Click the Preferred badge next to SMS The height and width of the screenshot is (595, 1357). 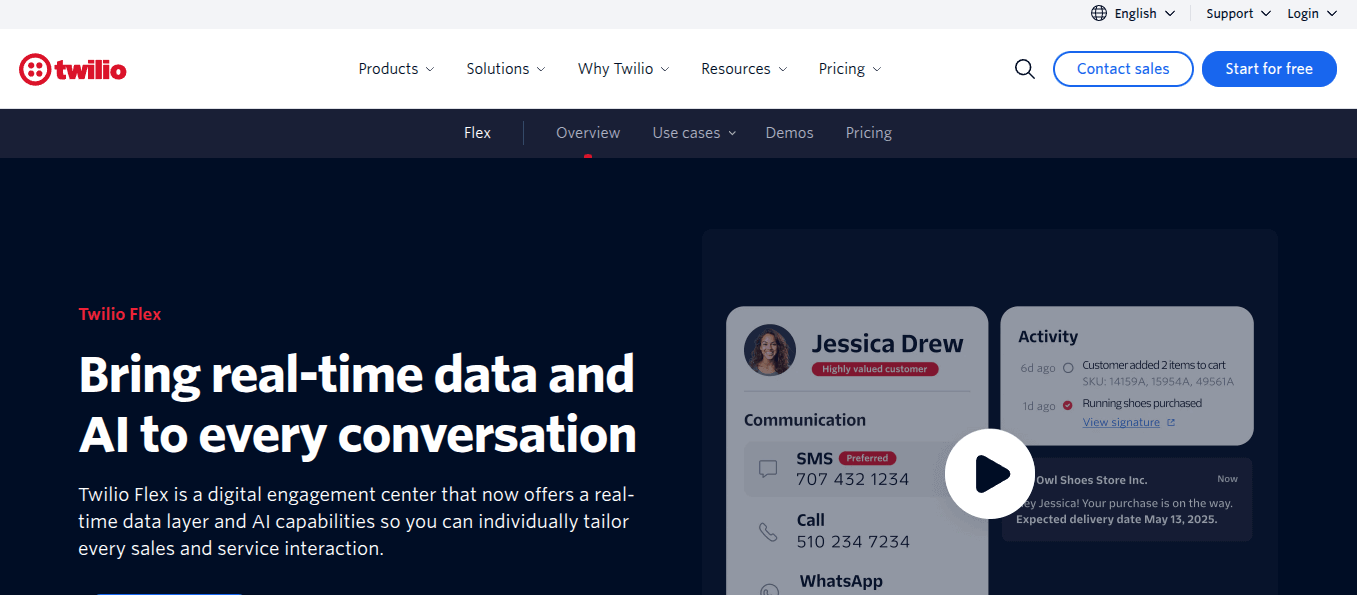tap(867, 458)
